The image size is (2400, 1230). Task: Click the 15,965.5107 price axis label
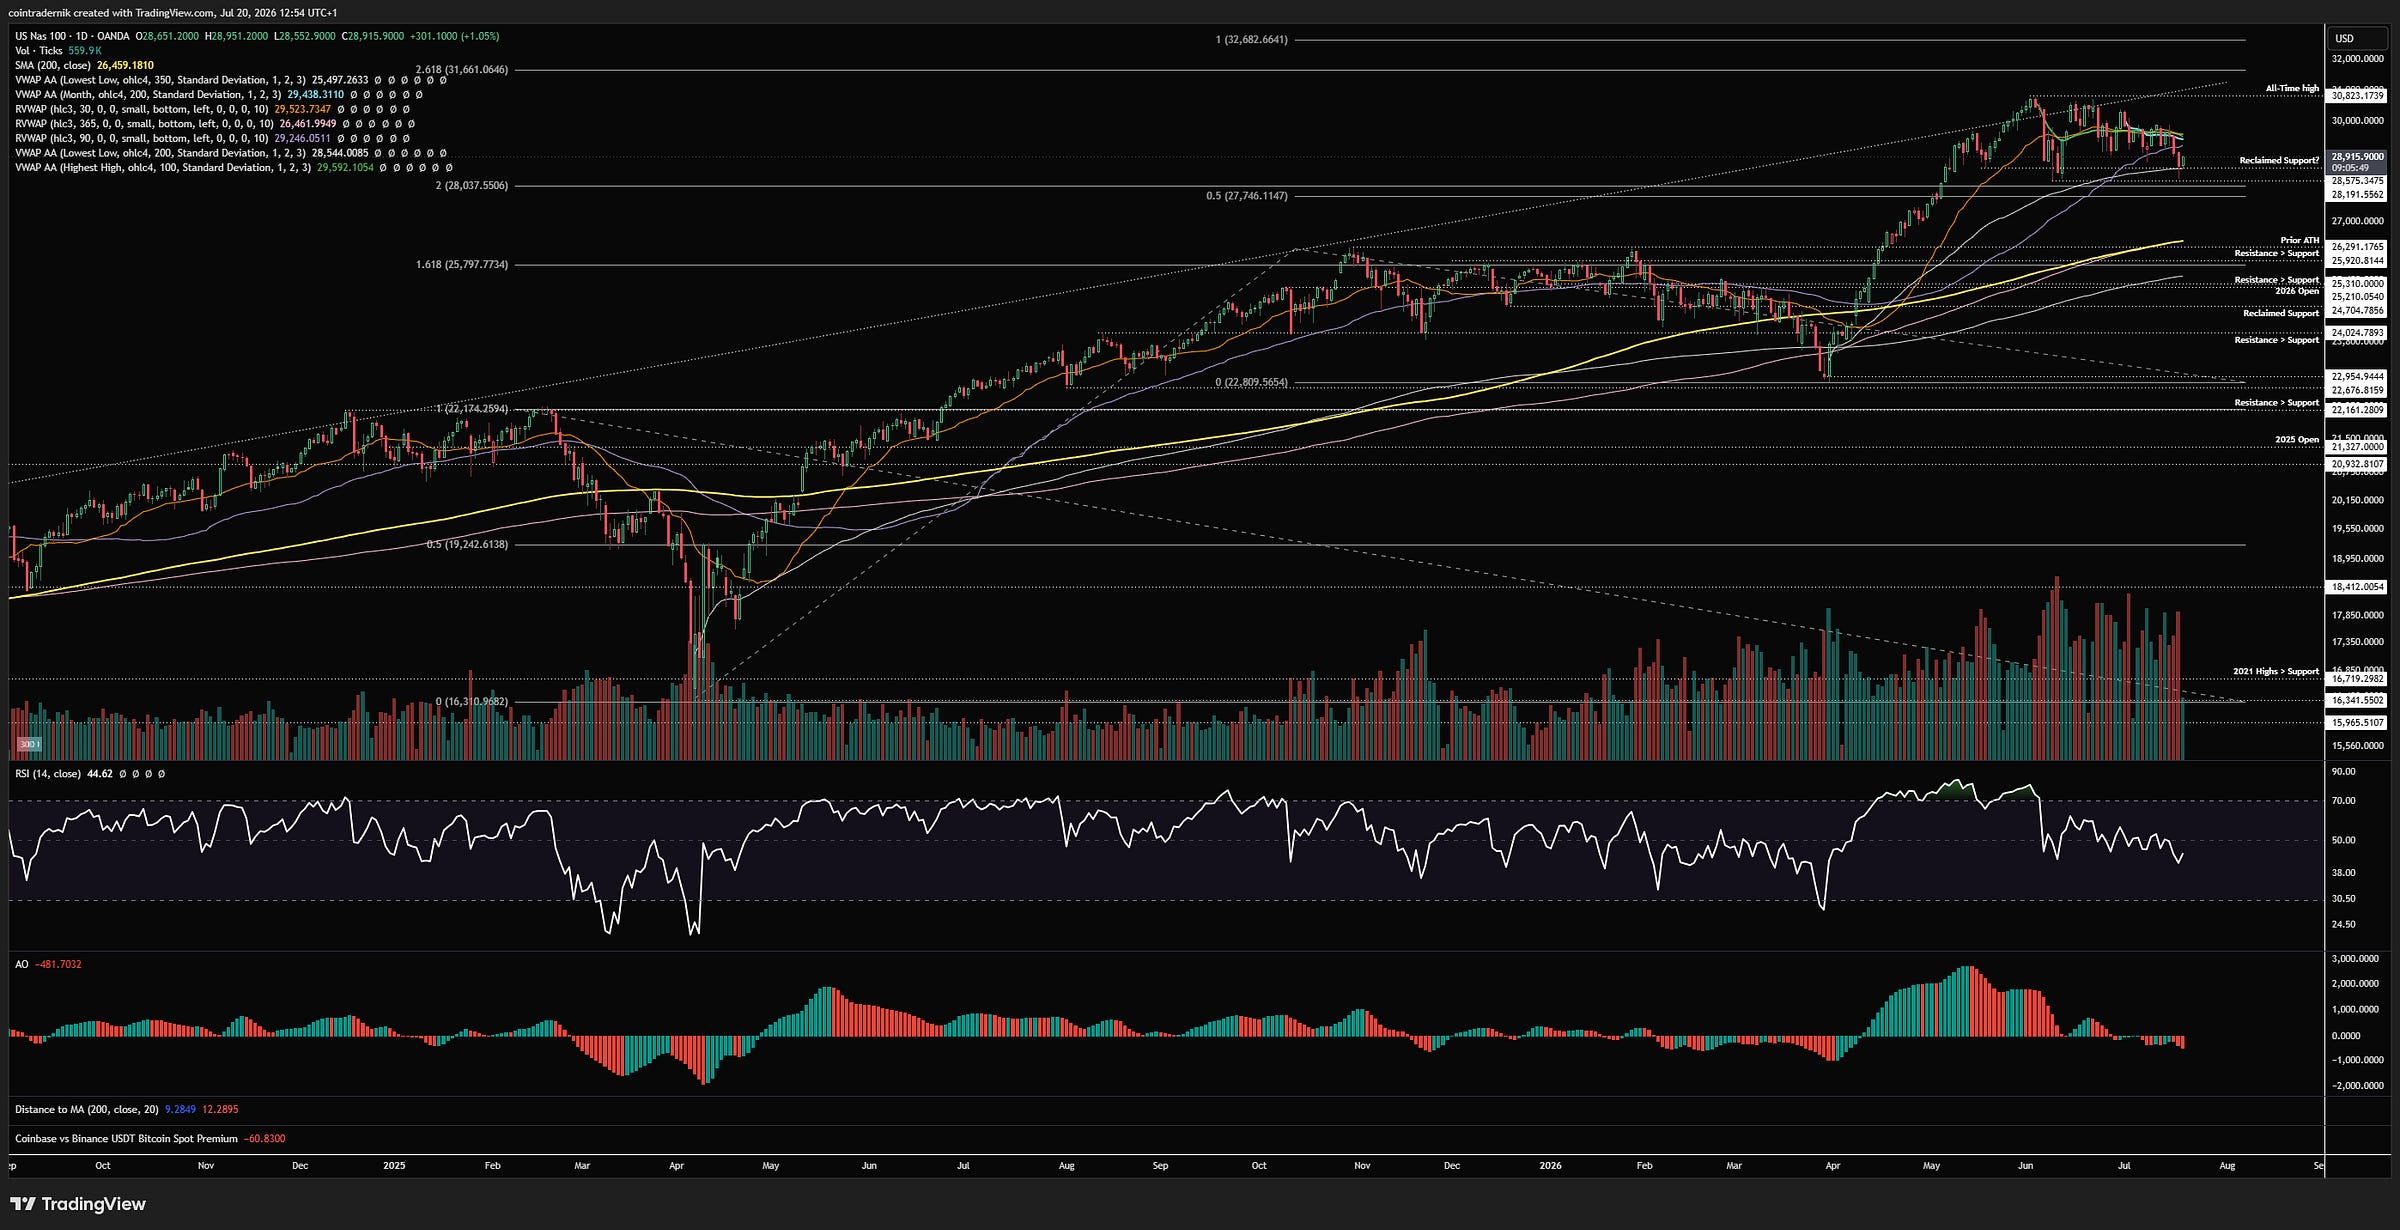2357,722
